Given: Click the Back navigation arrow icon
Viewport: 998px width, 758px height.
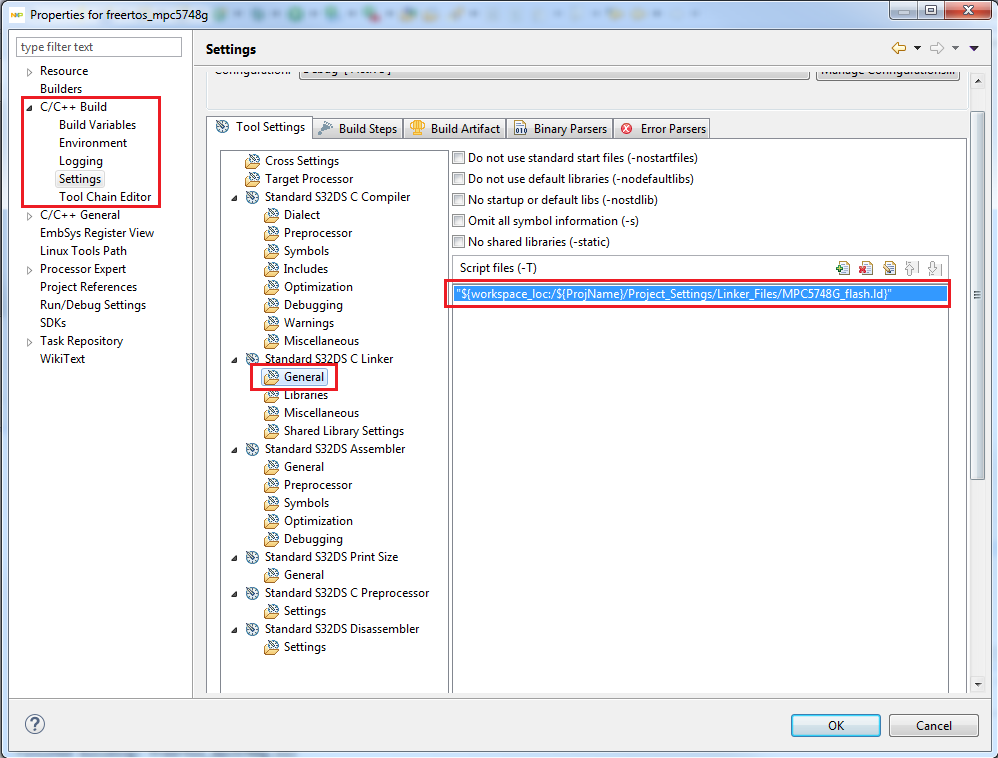Looking at the screenshot, I should click(x=898, y=48).
